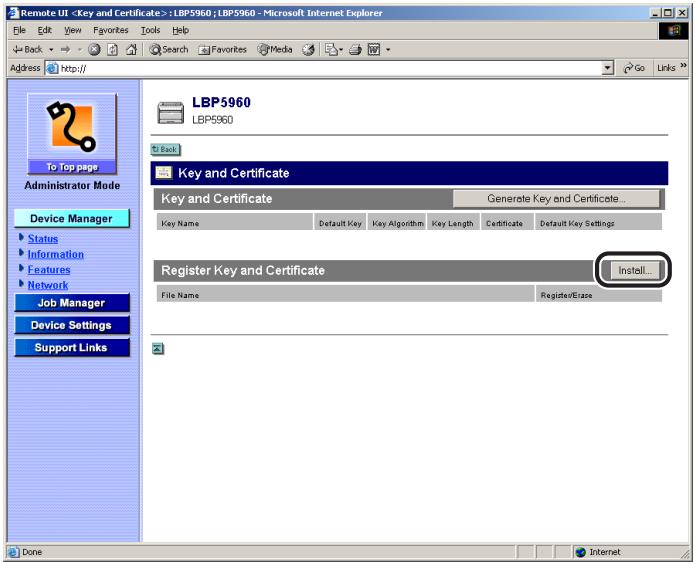Click the IE Back toolbar button
The width and height of the screenshot is (695, 562).
[x=27, y=50]
